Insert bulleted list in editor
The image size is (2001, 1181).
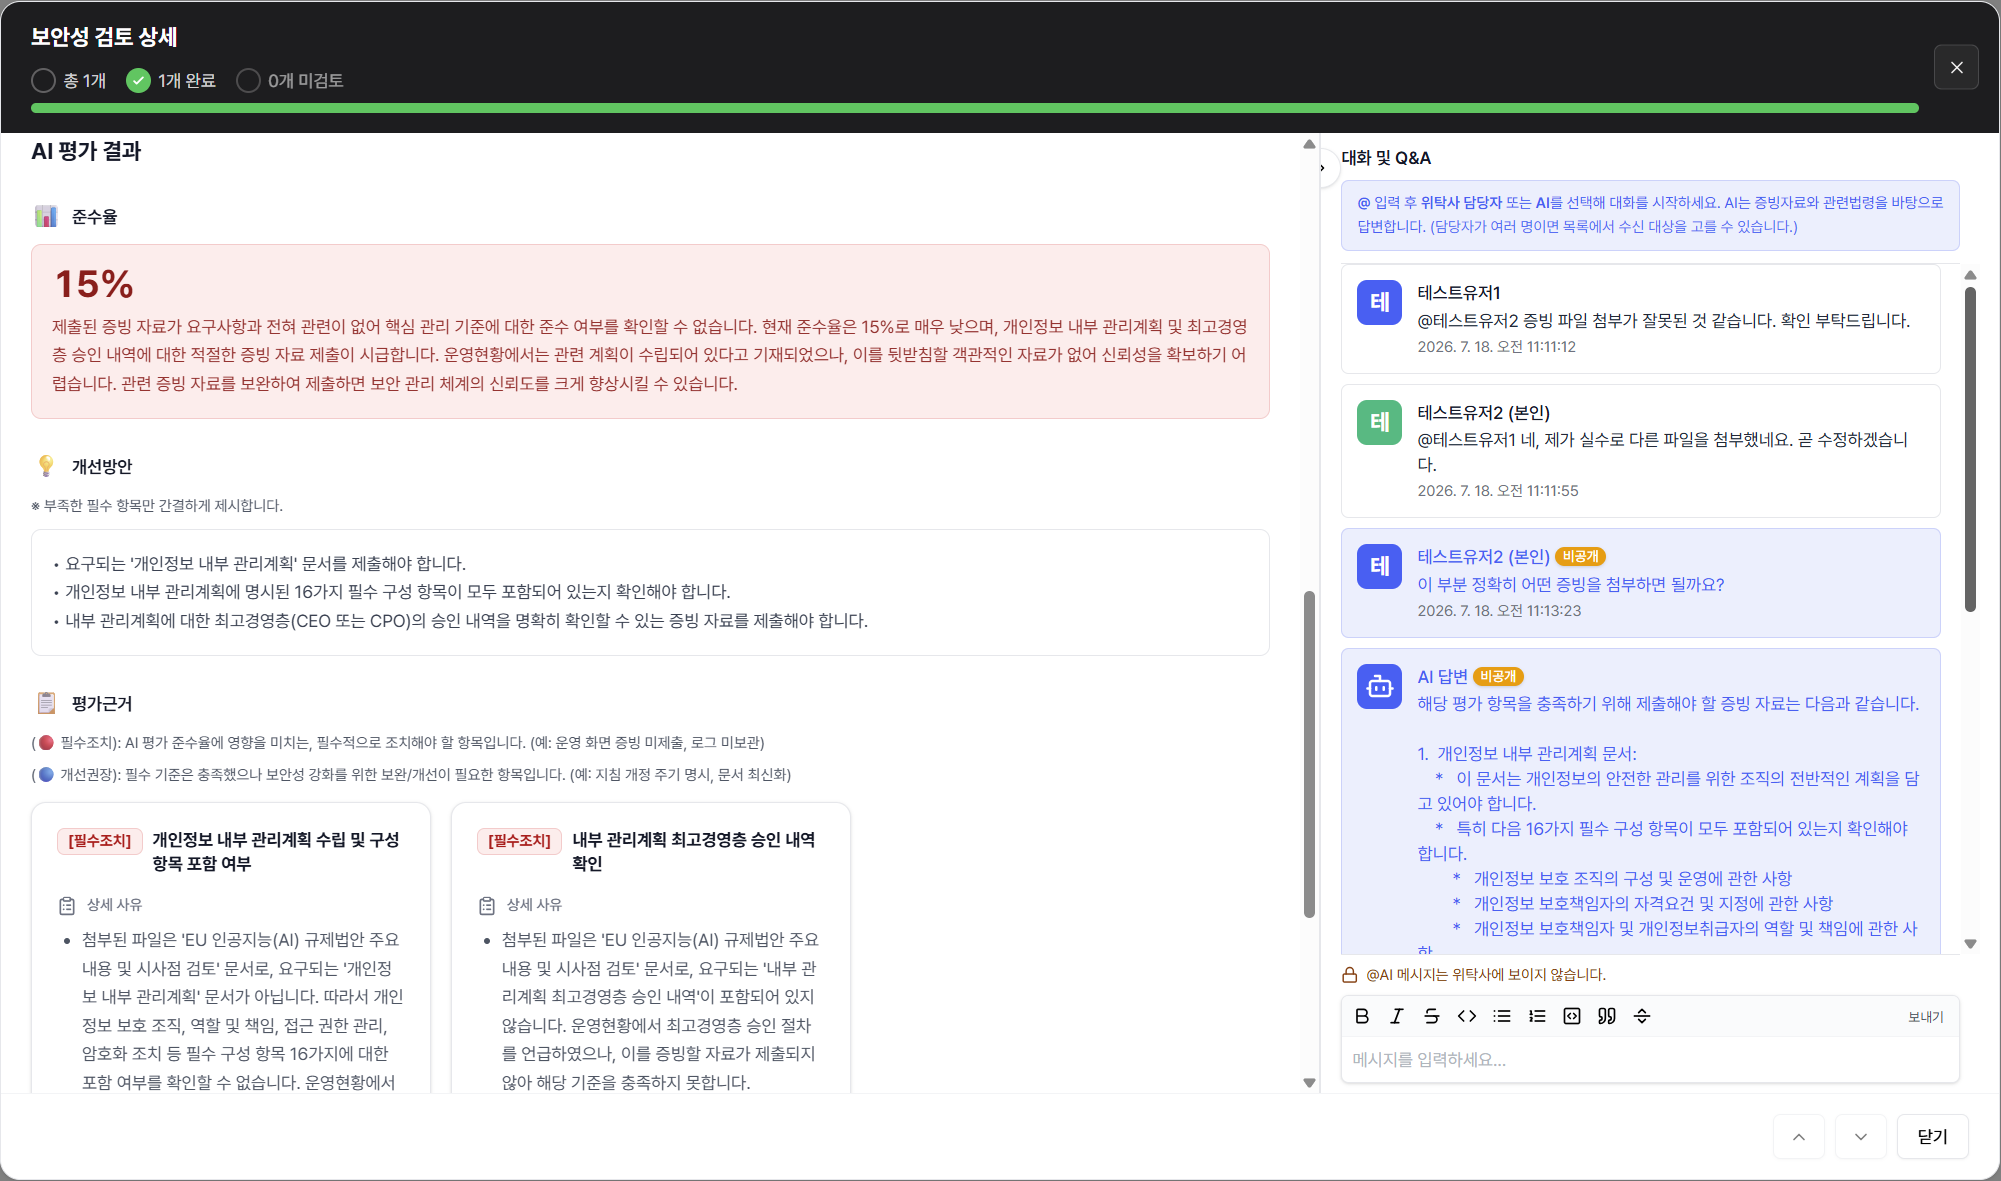point(1502,1016)
